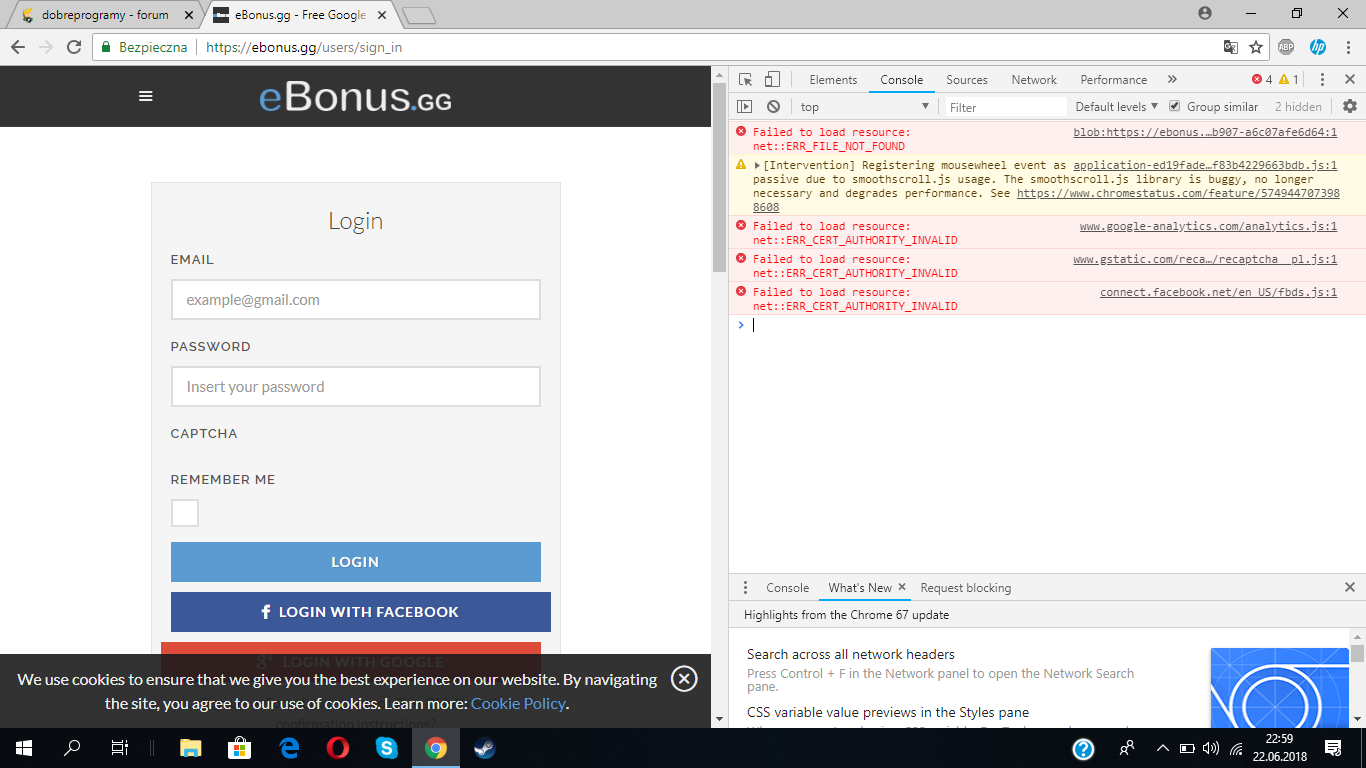Open a new browser tab
The width and height of the screenshot is (1366, 768).
pyautogui.click(x=419, y=15)
